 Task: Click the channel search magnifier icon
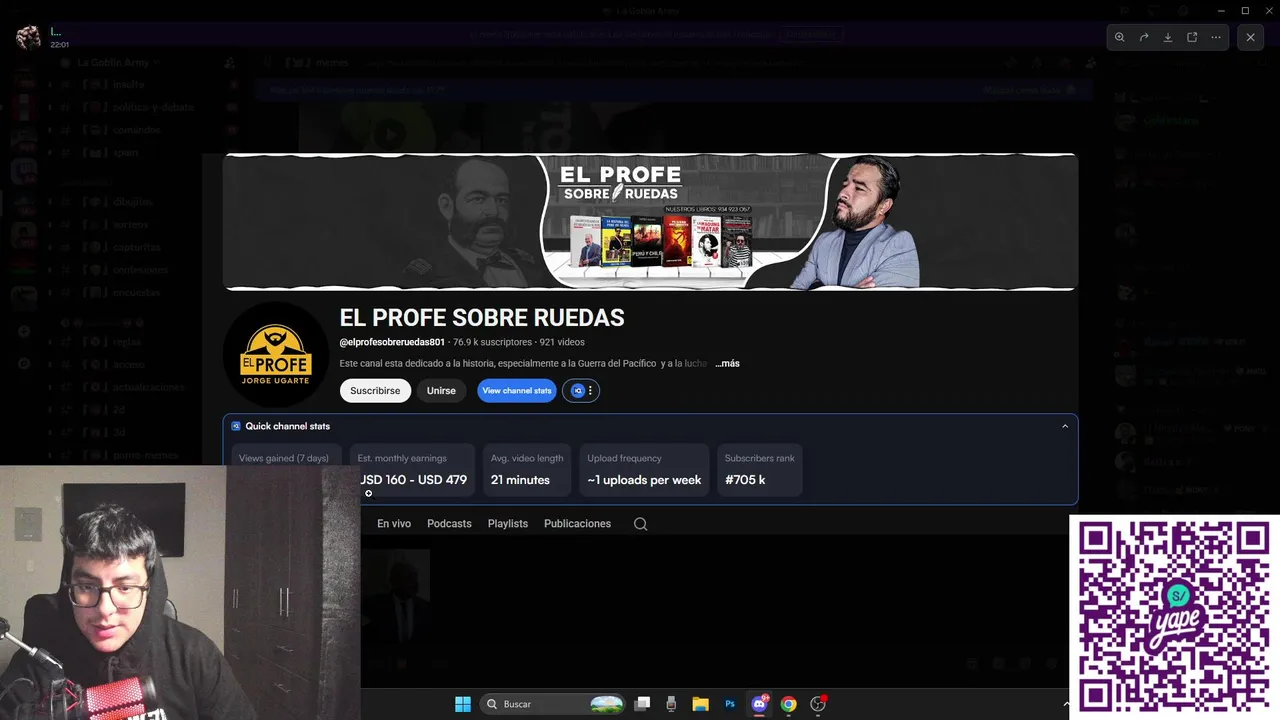[x=641, y=524]
